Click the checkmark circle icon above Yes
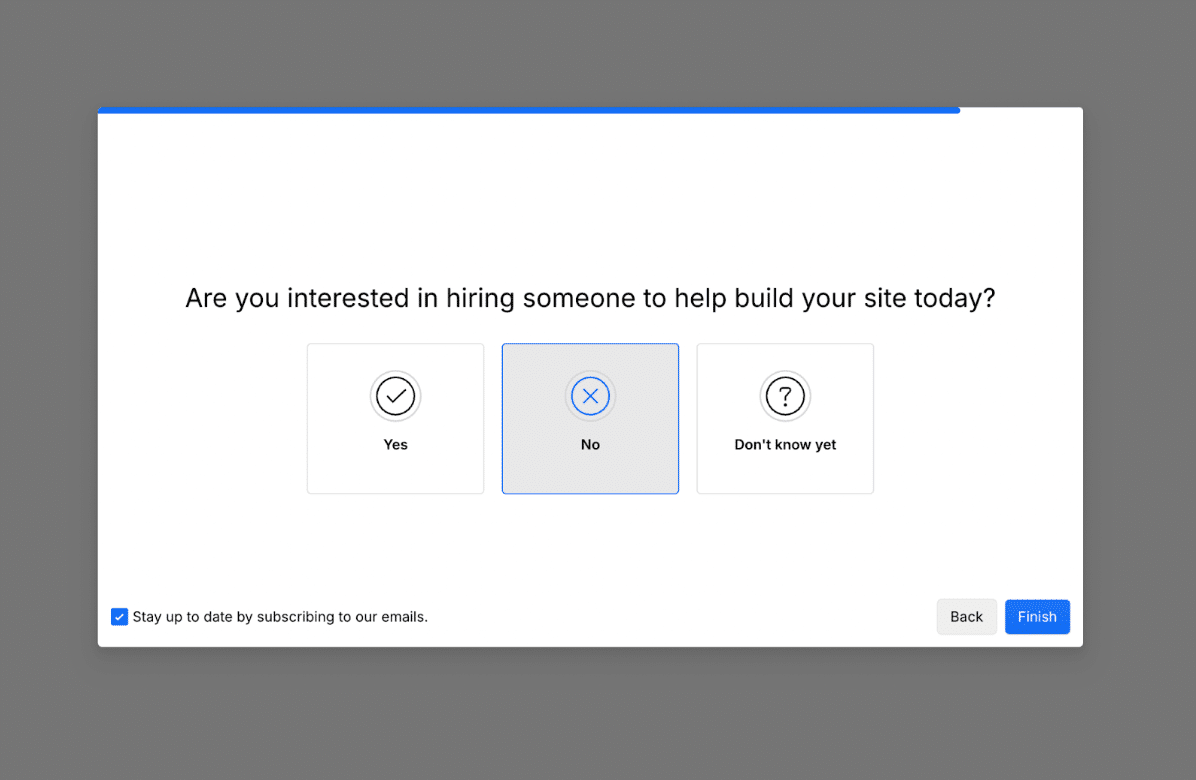 (x=395, y=396)
